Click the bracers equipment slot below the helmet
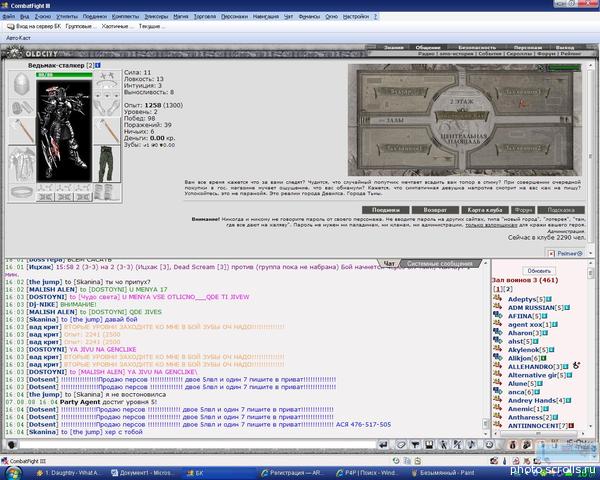 (x=22, y=108)
